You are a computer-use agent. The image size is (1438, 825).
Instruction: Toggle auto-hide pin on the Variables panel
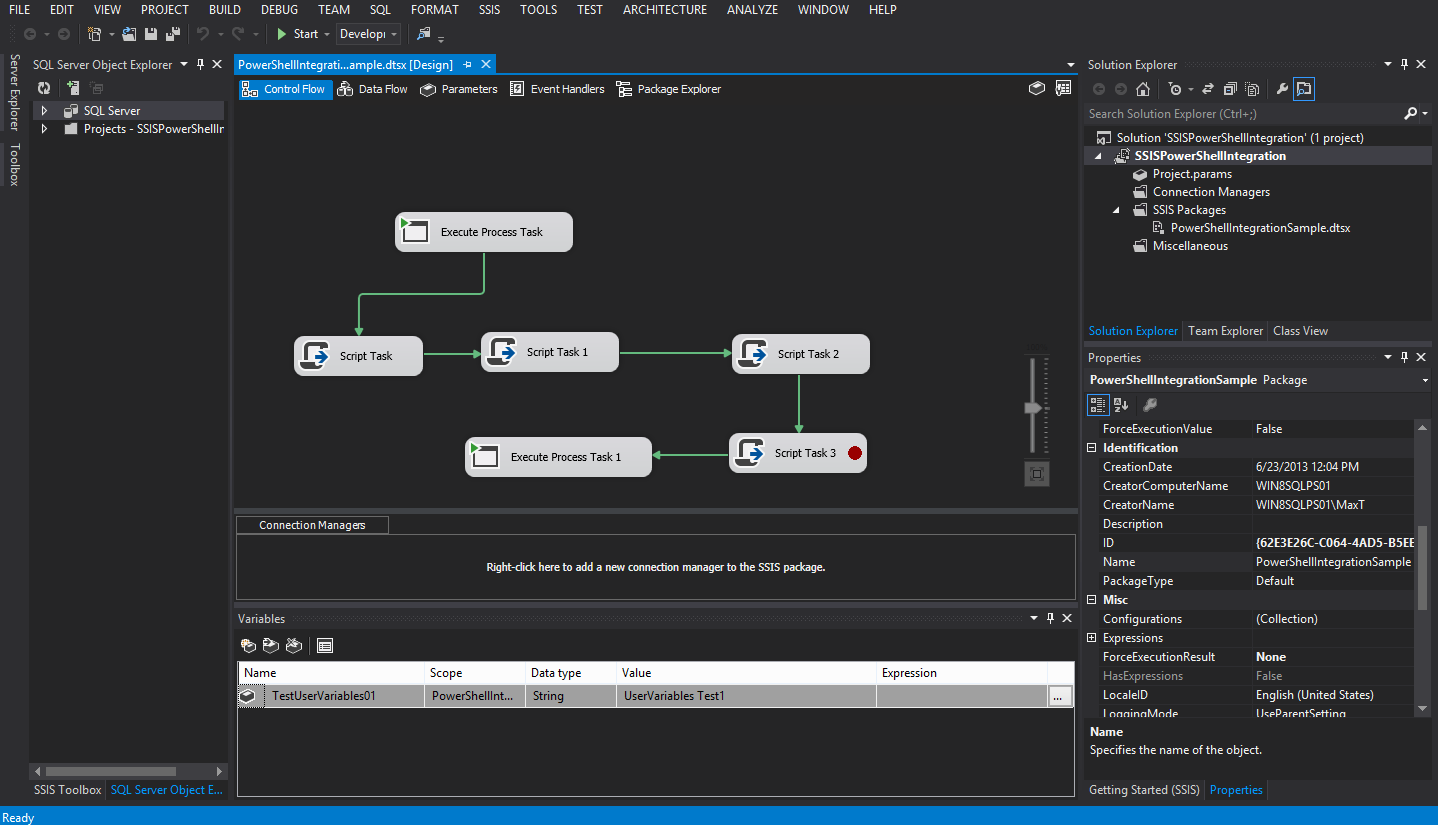1050,619
